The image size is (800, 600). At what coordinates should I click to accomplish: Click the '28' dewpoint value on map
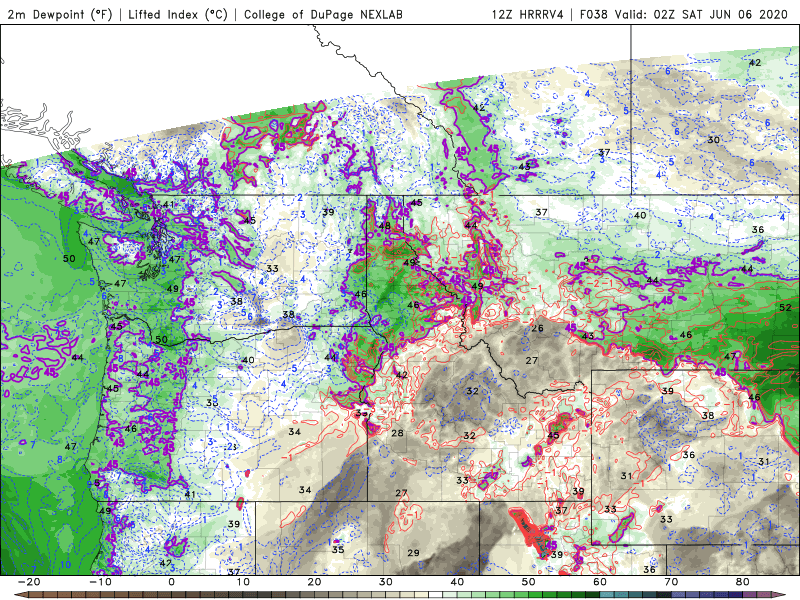tap(397, 433)
